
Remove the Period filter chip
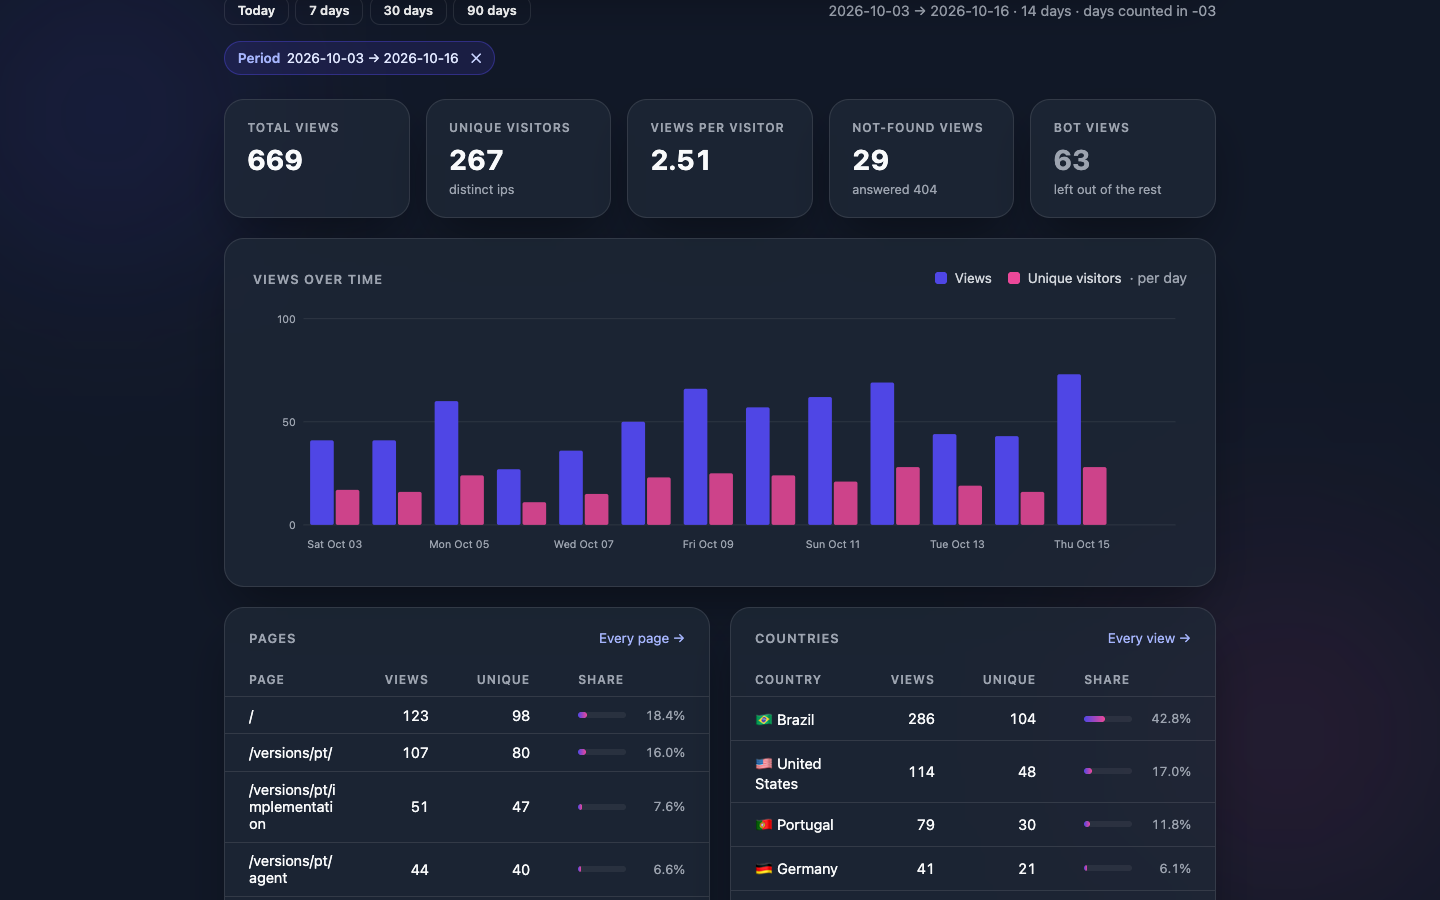pyautogui.click(x=476, y=58)
